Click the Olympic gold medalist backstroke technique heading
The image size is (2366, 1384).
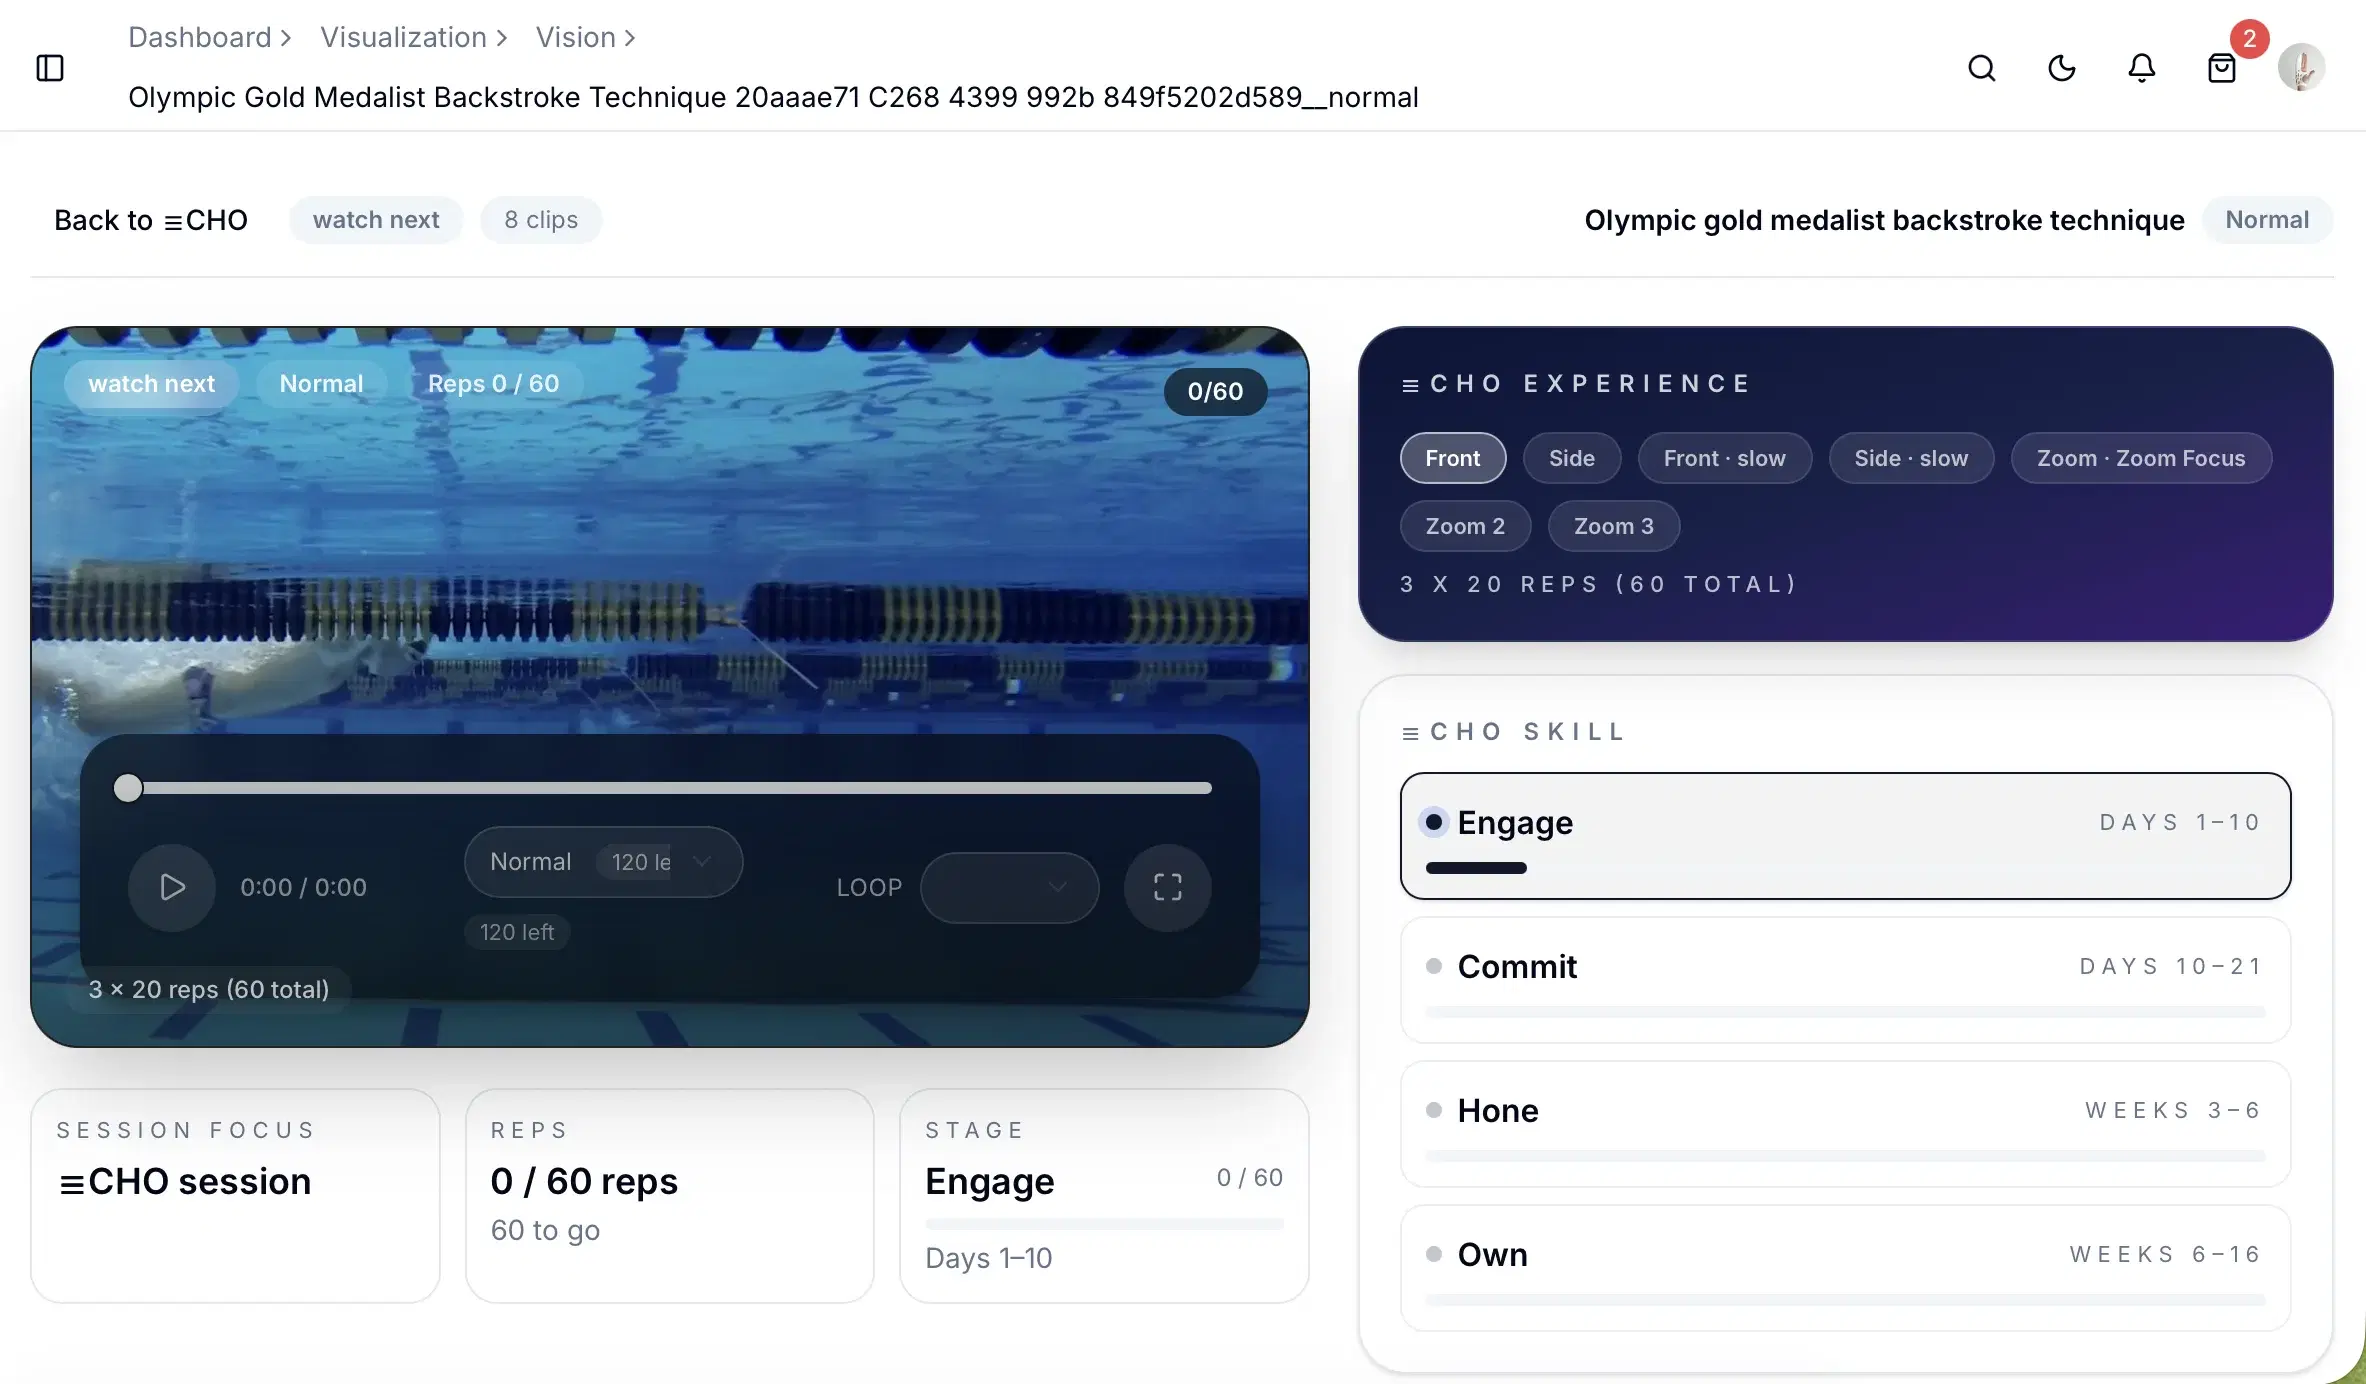click(x=1884, y=220)
